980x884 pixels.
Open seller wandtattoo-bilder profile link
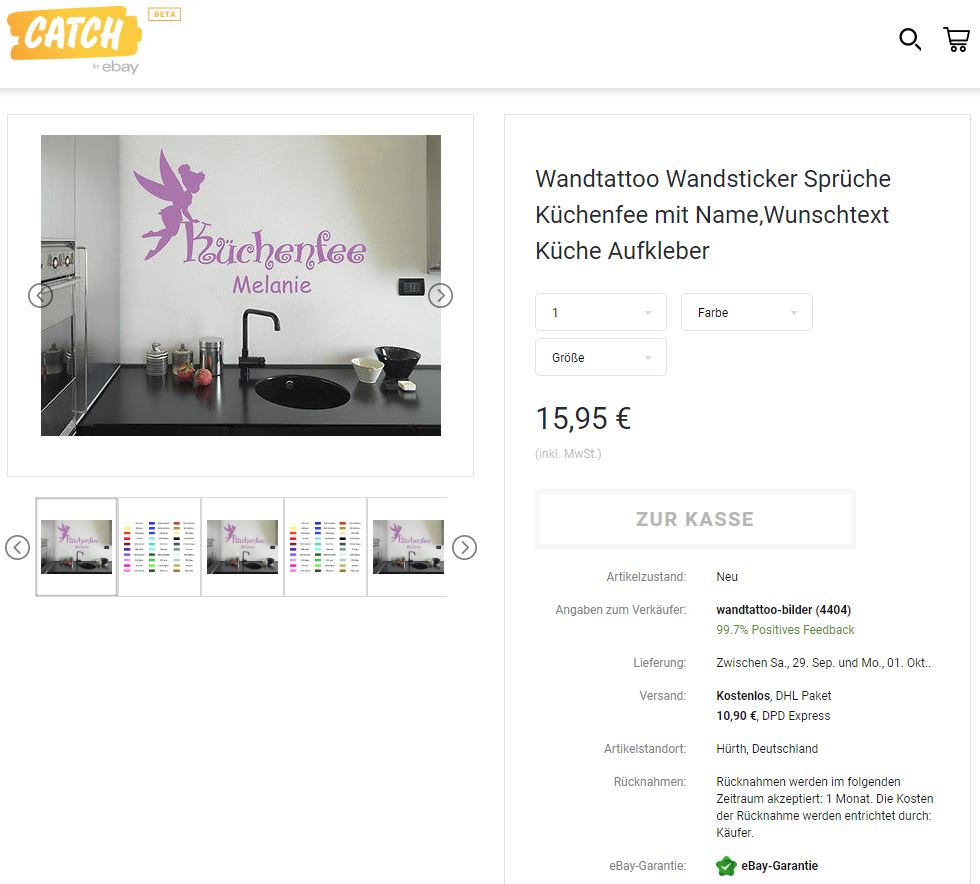(x=784, y=610)
